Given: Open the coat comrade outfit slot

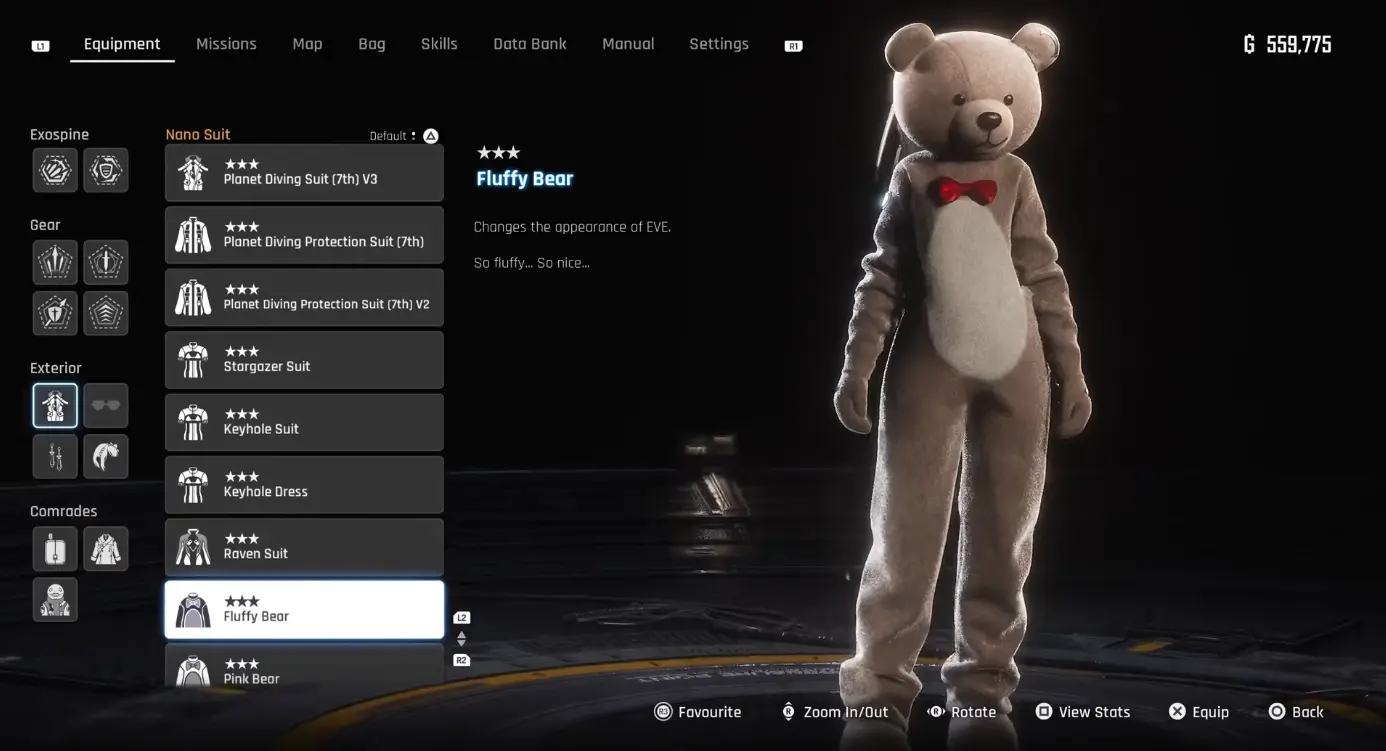Looking at the screenshot, I should coord(105,549).
